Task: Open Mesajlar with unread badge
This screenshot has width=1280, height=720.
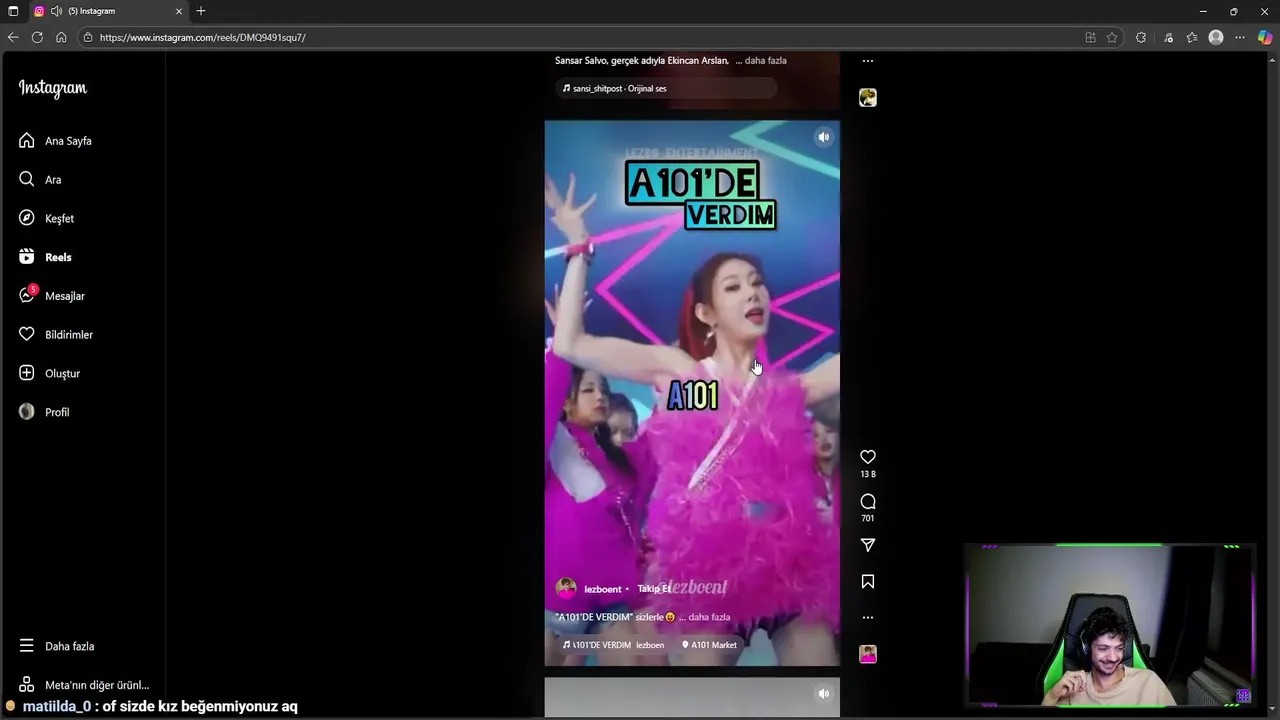Action: (x=52, y=296)
